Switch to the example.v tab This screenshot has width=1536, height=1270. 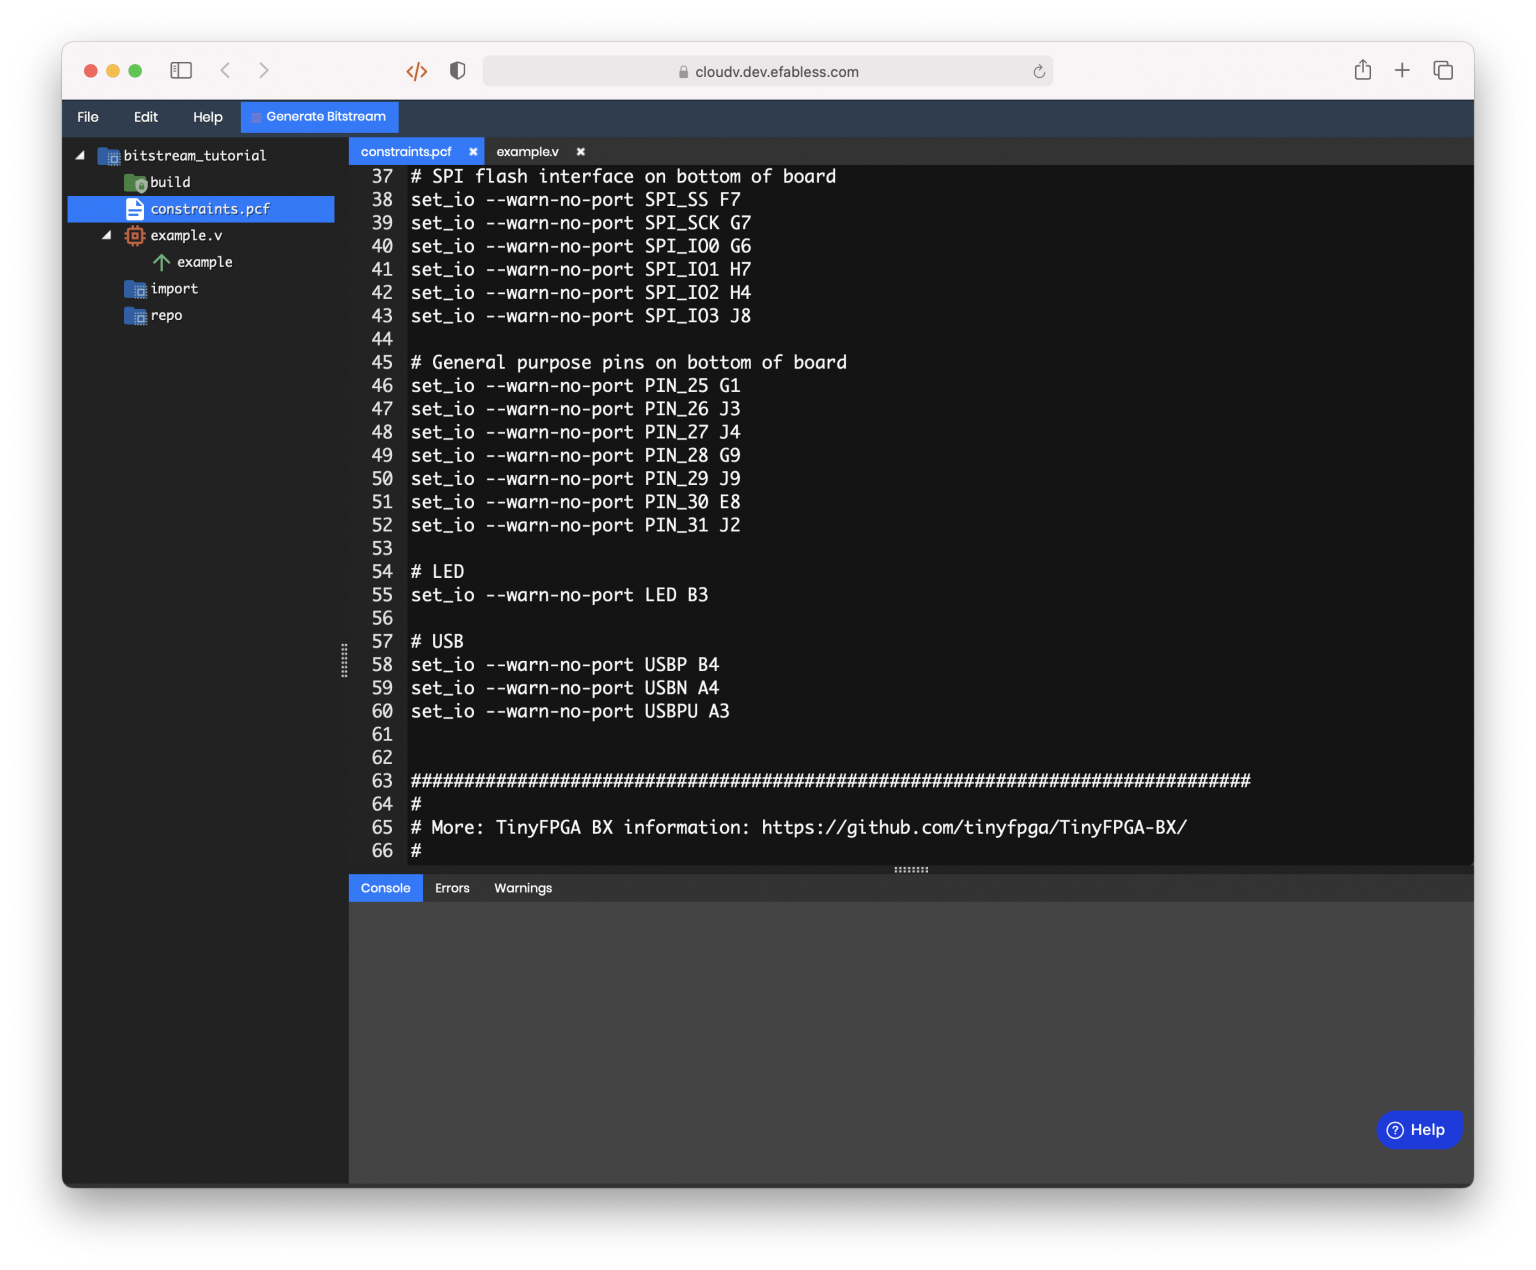pyautogui.click(x=527, y=152)
